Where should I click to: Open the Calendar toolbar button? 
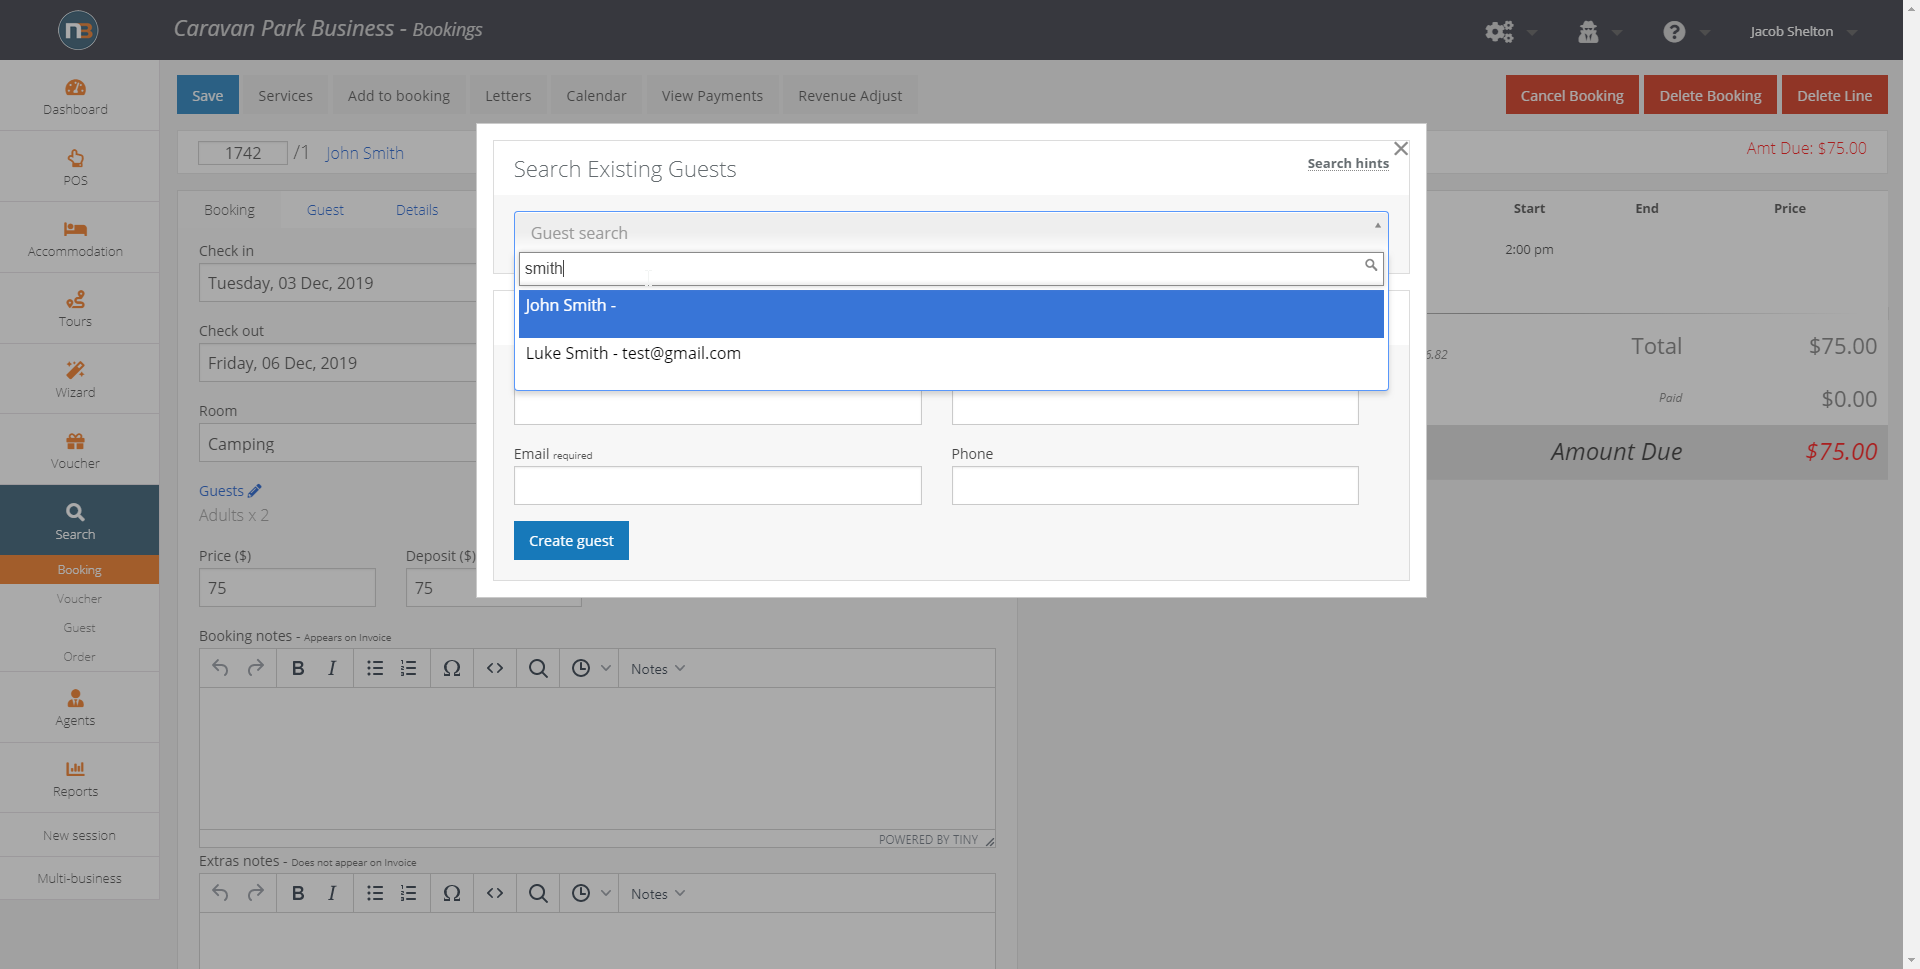tap(596, 95)
